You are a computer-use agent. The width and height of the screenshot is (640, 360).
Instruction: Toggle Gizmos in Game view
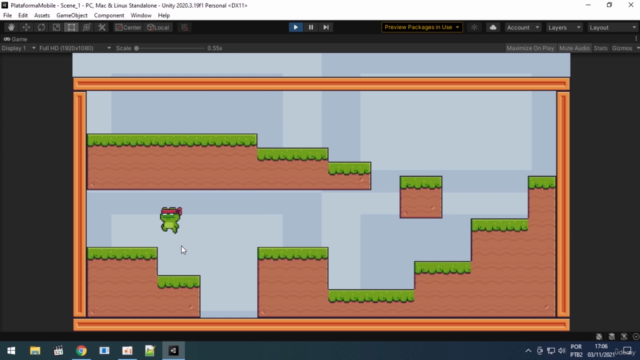(622, 48)
